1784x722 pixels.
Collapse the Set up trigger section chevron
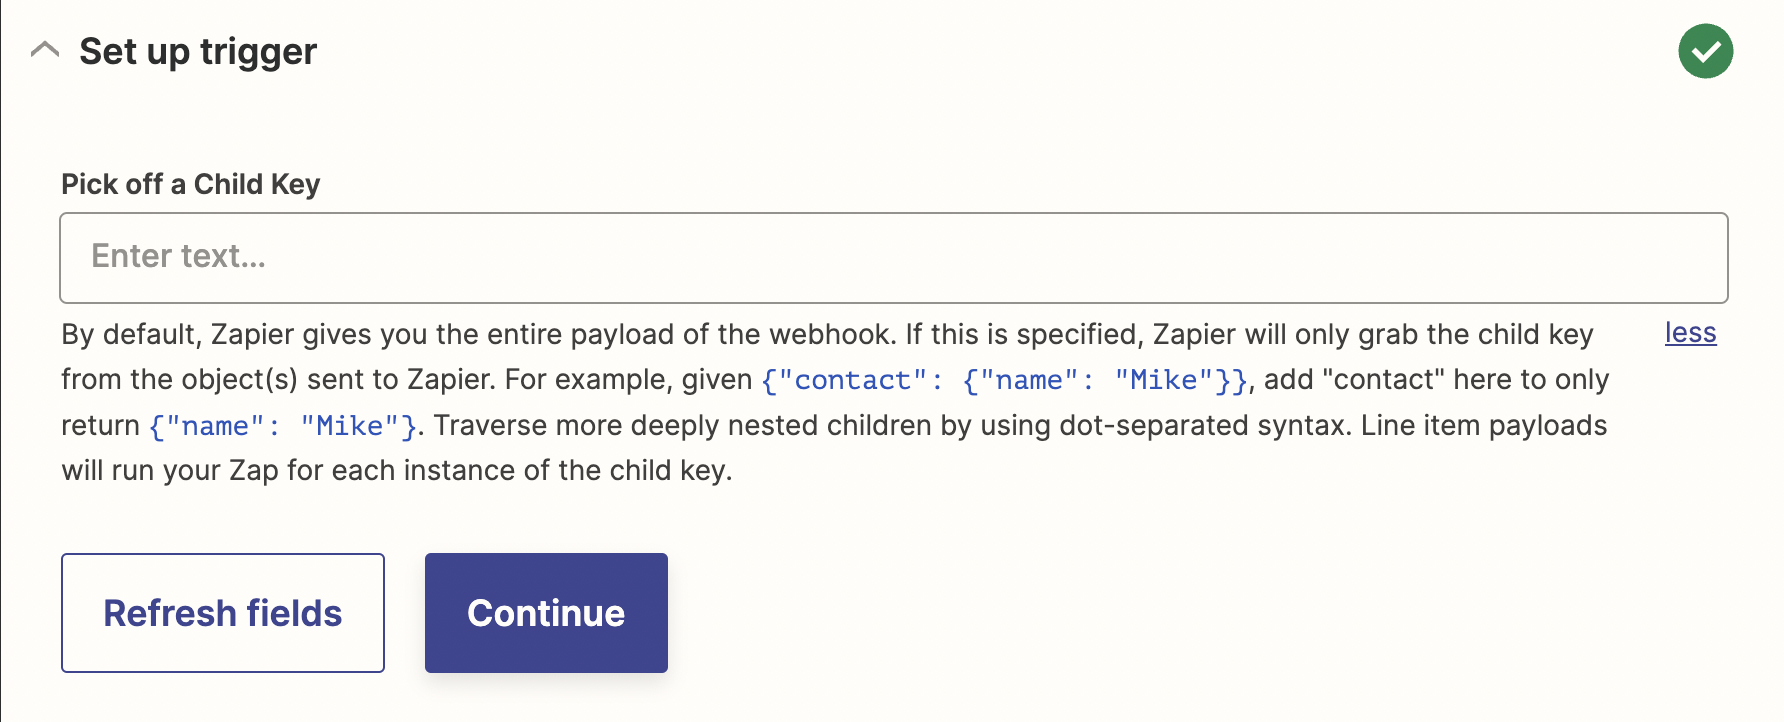pos(45,50)
